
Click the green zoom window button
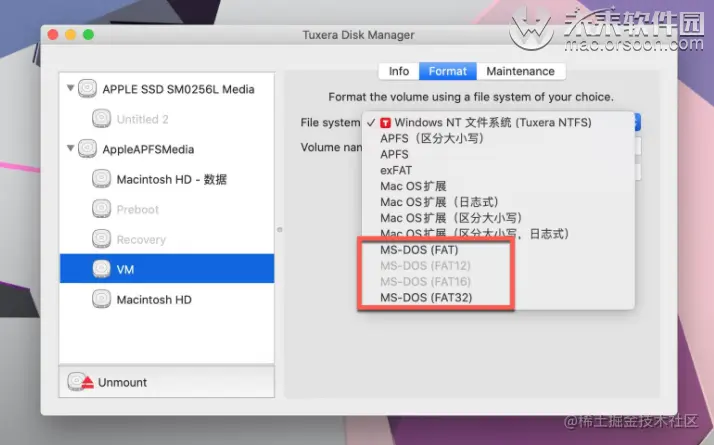(x=88, y=35)
